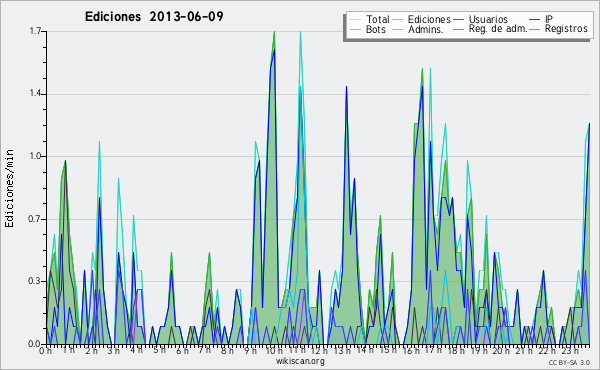Click the 'Total' legend label

(x=378, y=19)
